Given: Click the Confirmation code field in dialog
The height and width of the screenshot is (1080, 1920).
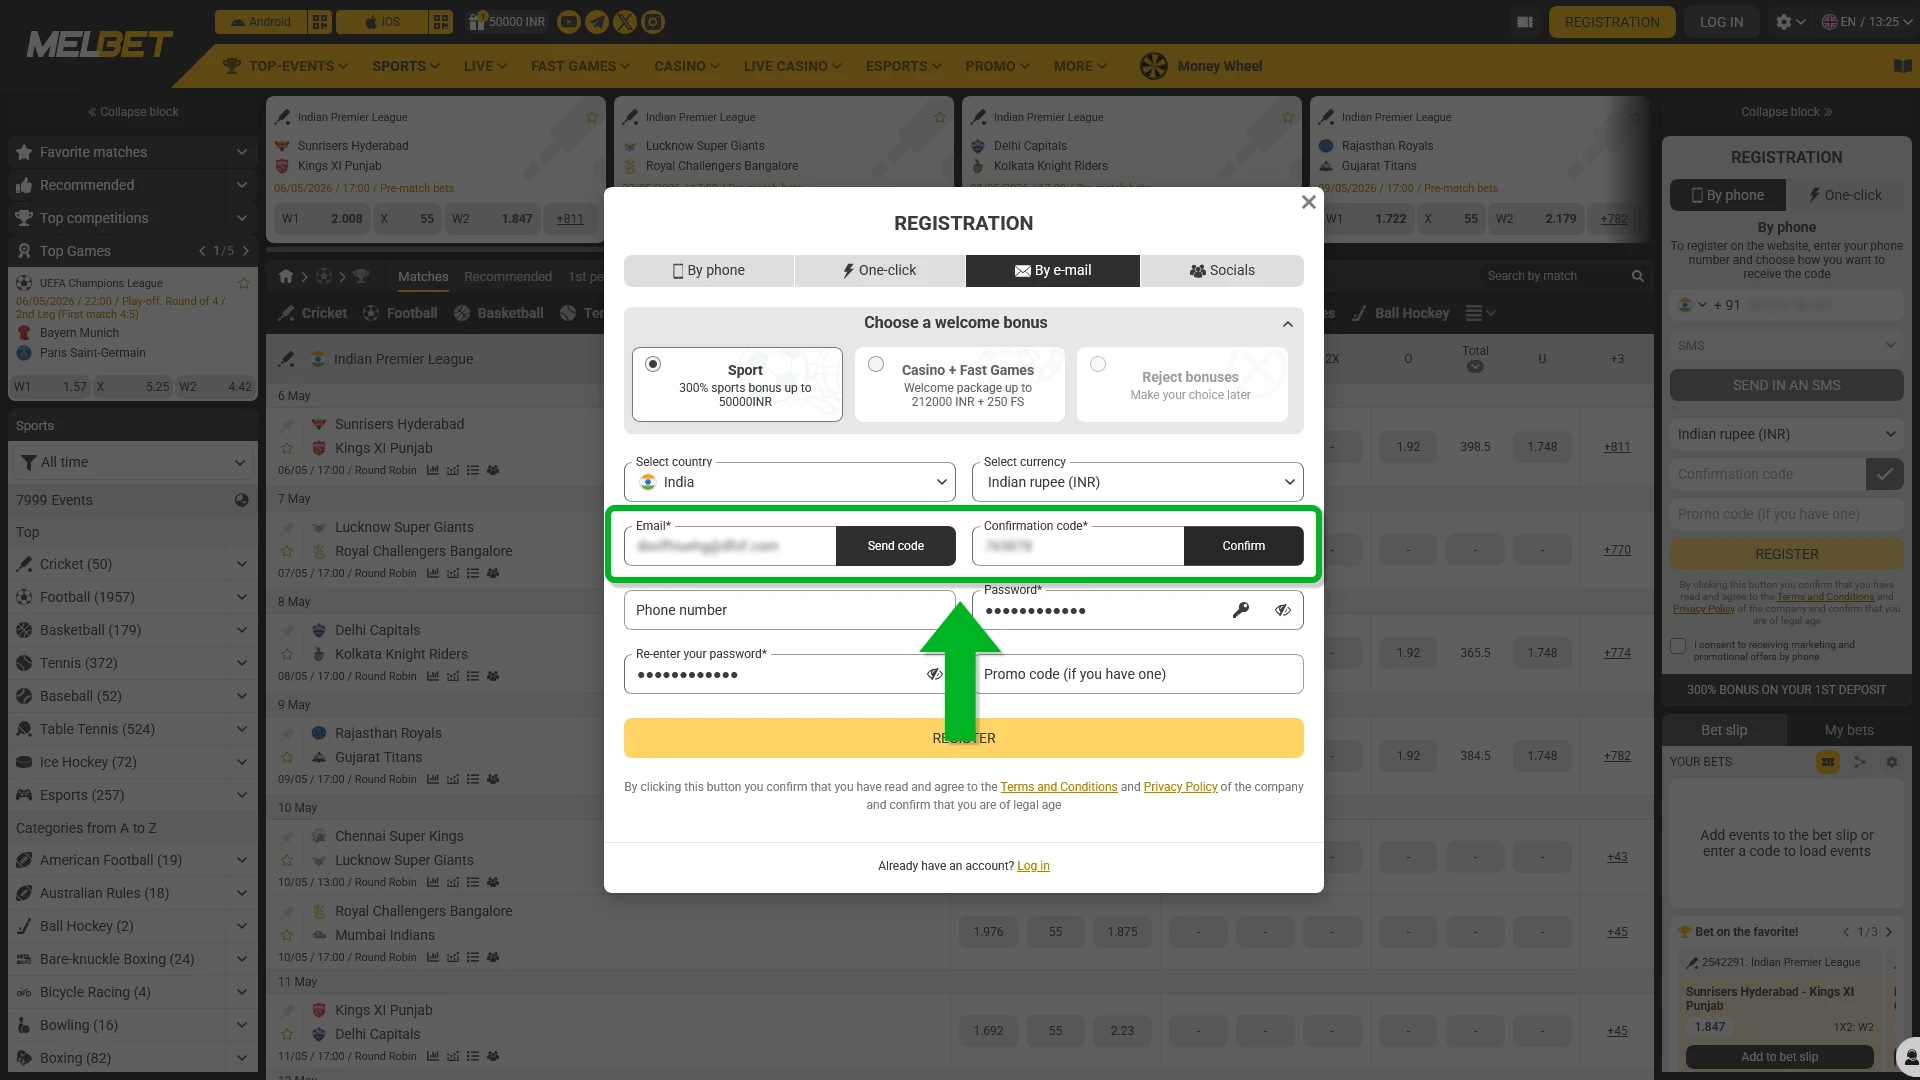Looking at the screenshot, I should tap(1078, 546).
